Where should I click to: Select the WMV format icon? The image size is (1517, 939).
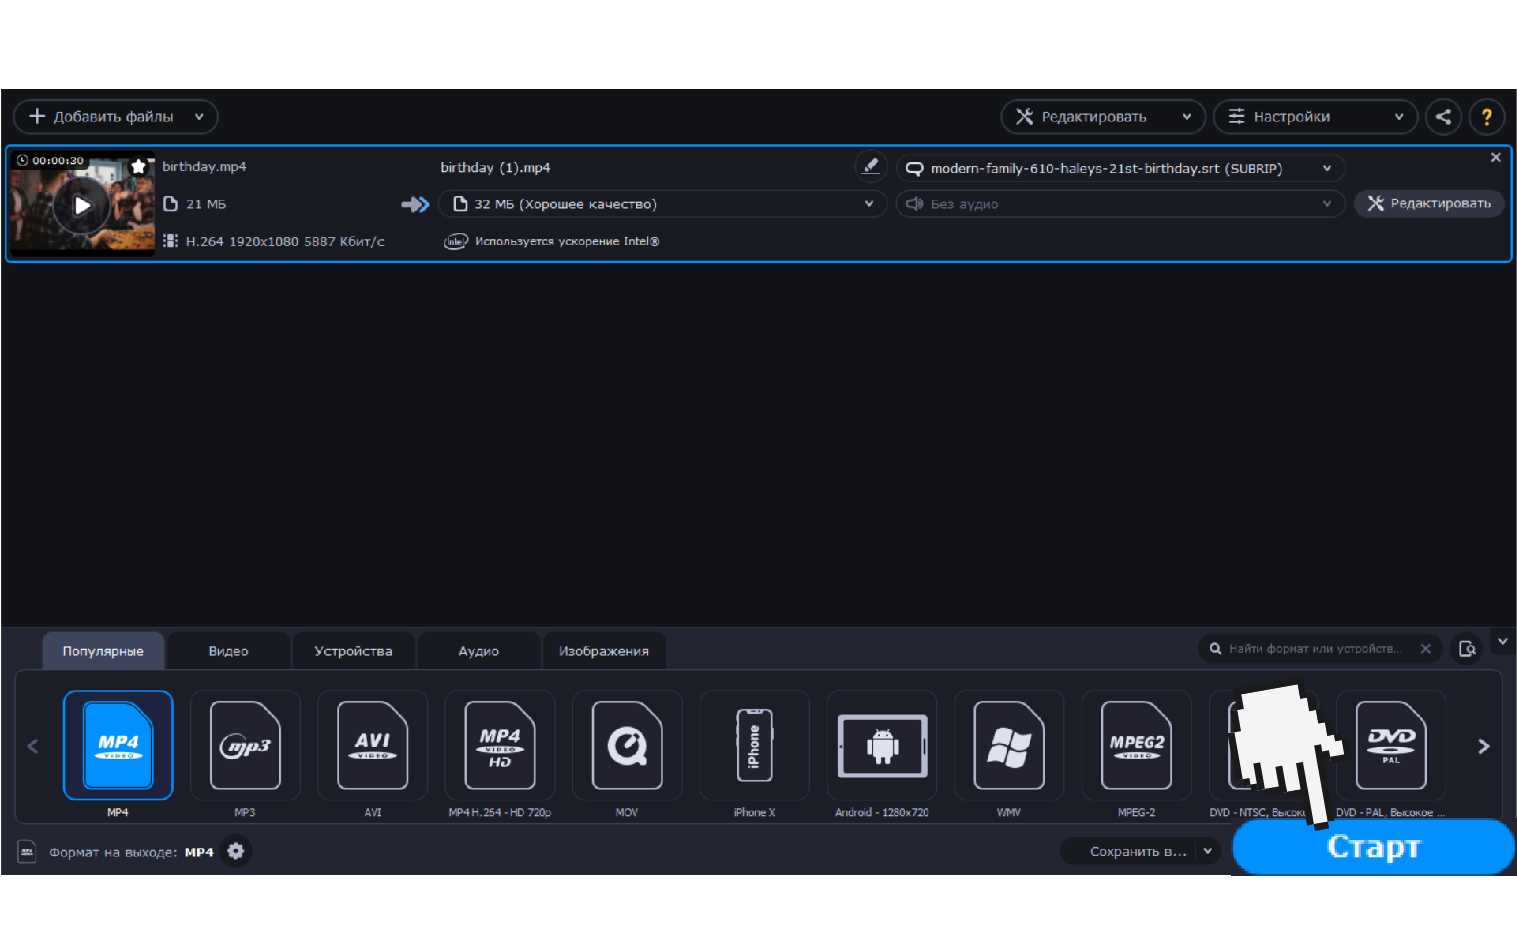click(x=1009, y=746)
